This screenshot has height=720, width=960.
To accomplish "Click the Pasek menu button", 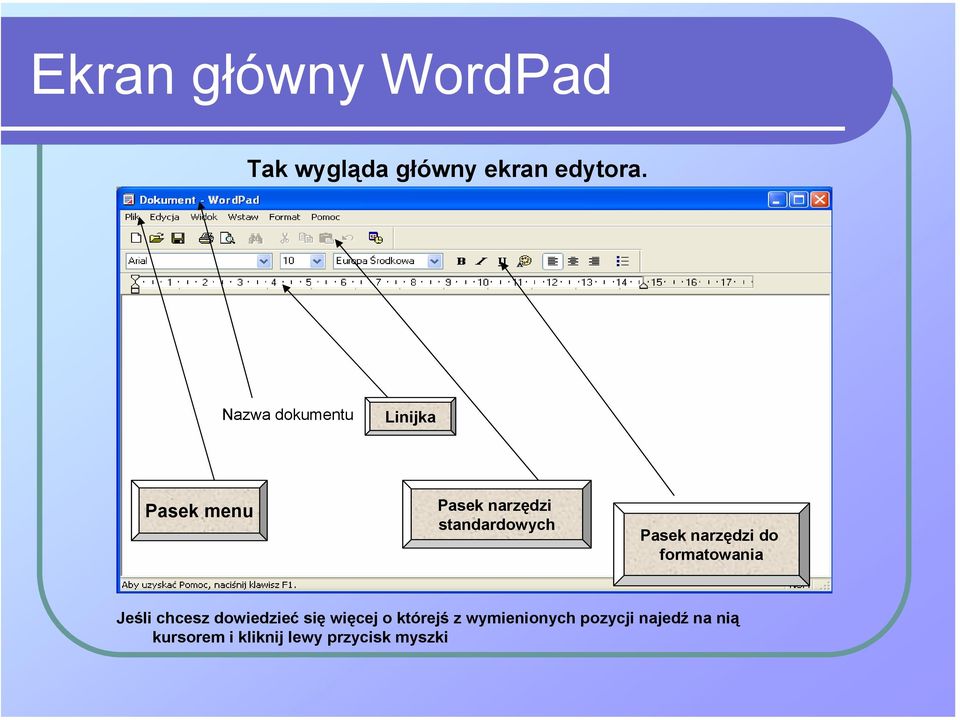I will coord(199,511).
